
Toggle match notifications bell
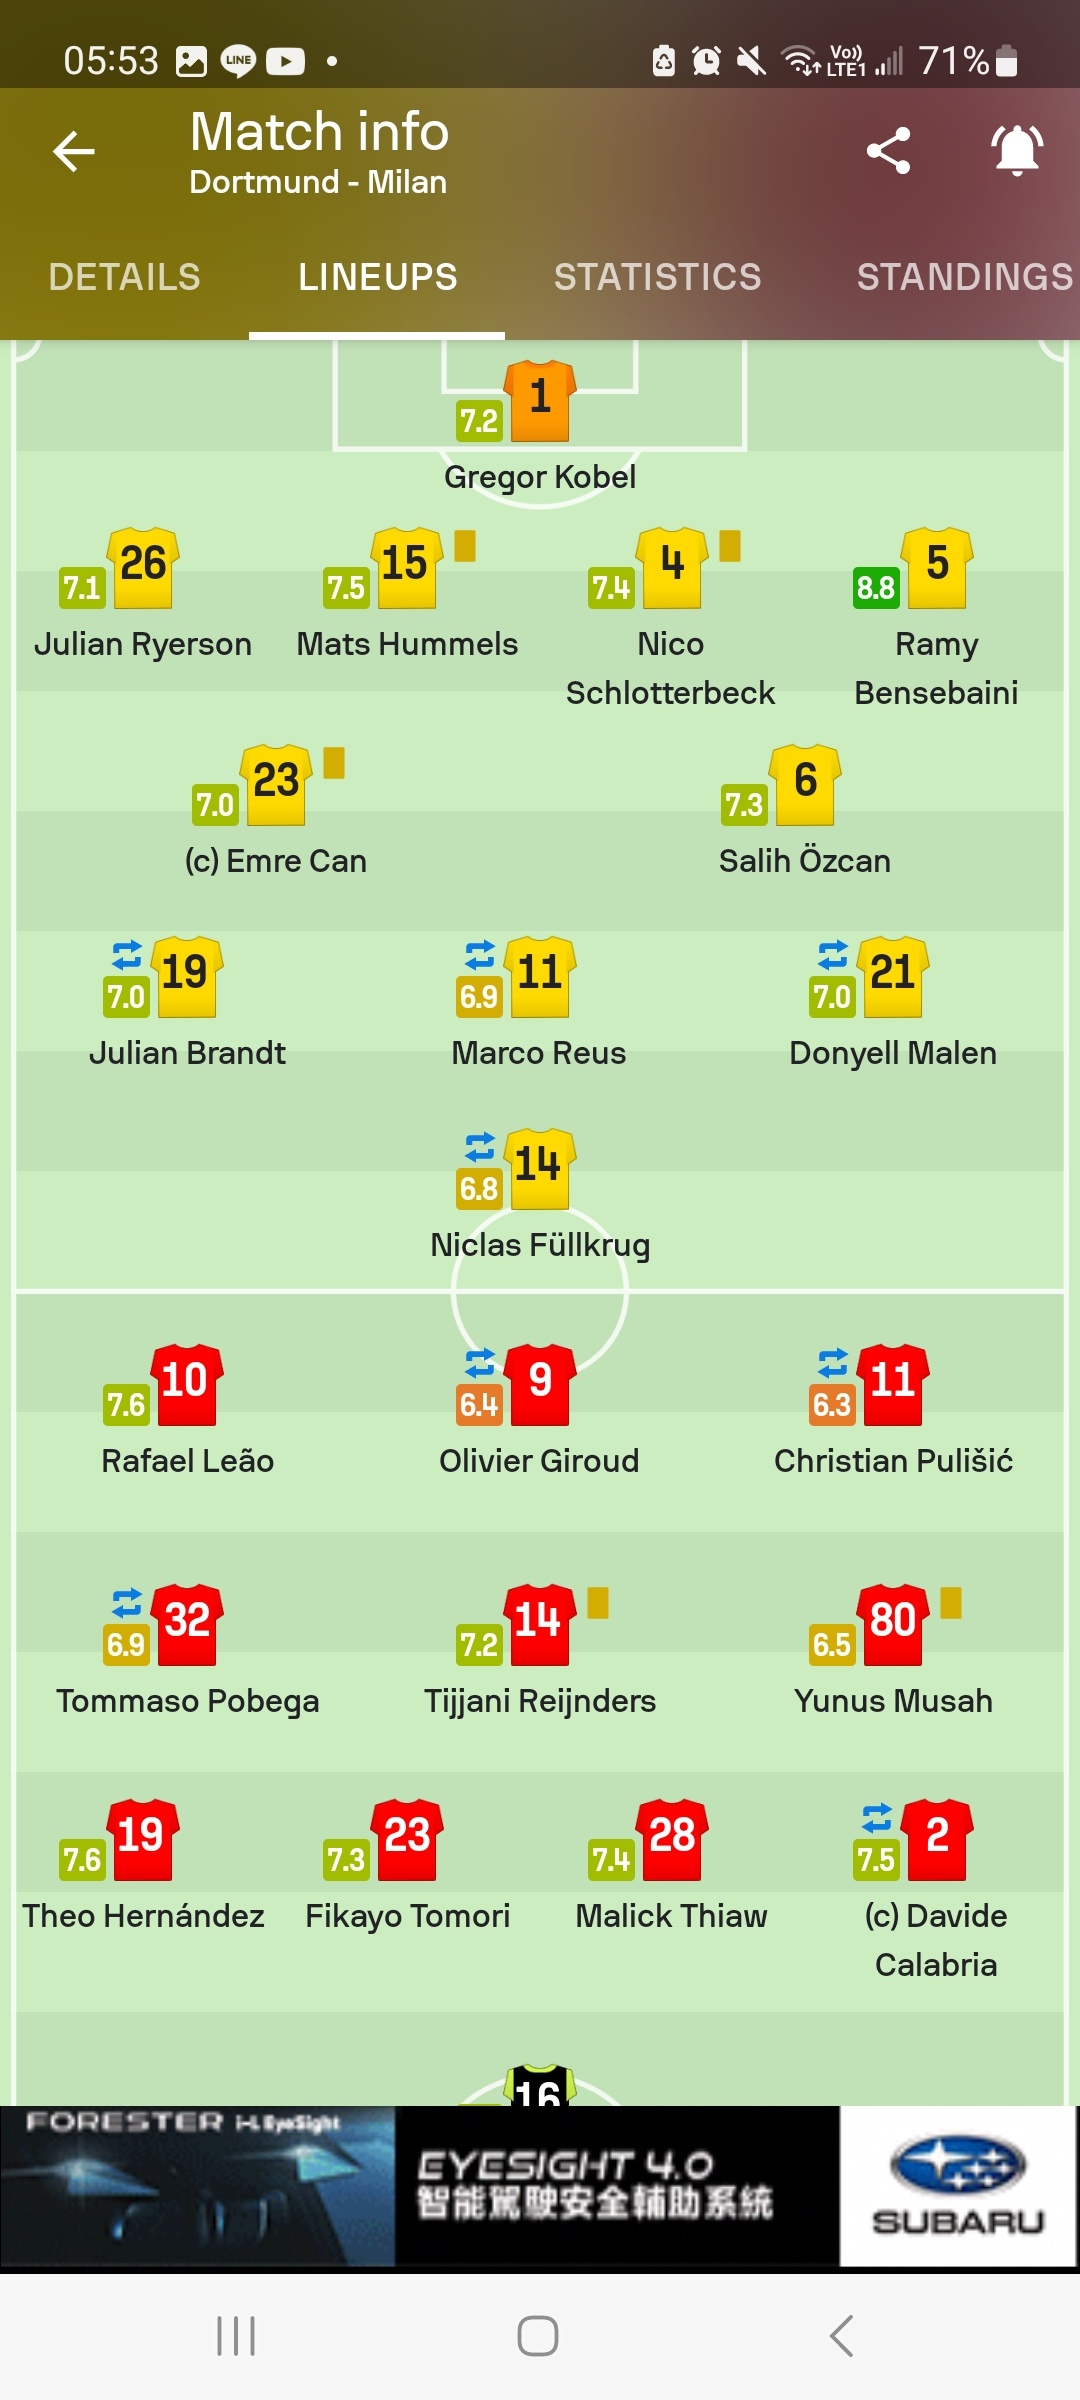click(1018, 151)
